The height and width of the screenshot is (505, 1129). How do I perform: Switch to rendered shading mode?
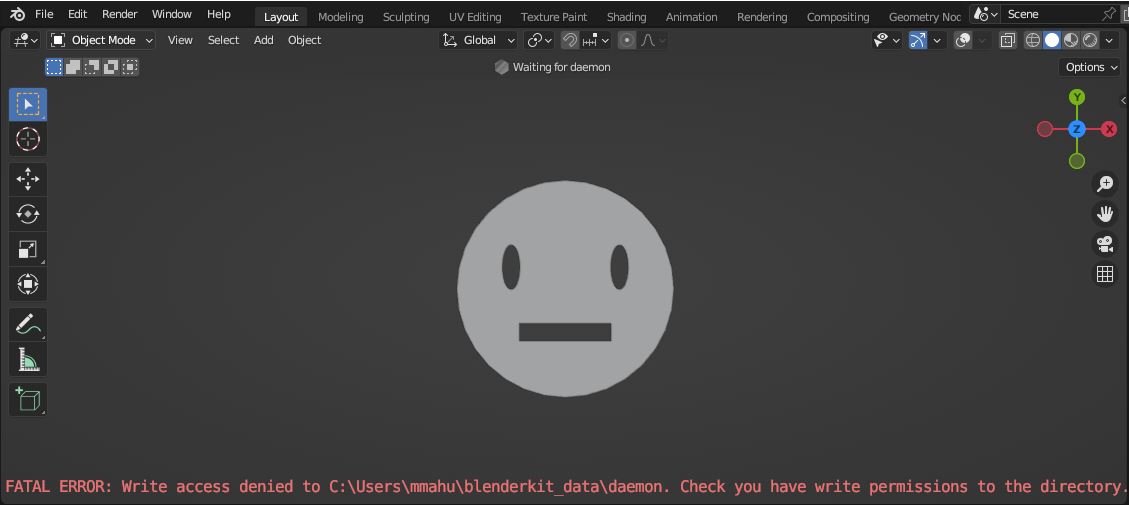[x=1090, y=40]
